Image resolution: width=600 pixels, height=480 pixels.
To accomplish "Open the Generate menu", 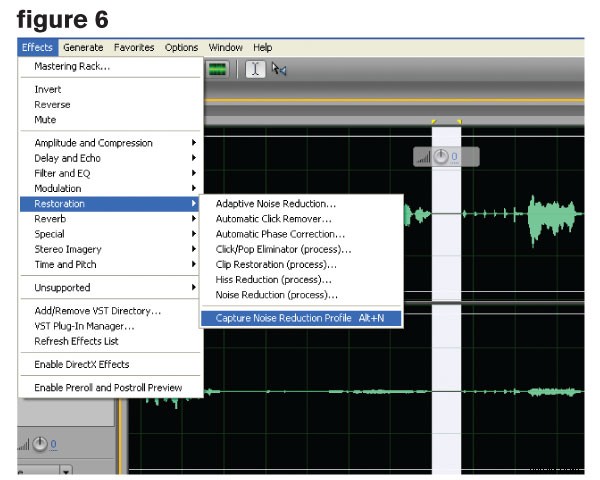I will tap(83, 47).
